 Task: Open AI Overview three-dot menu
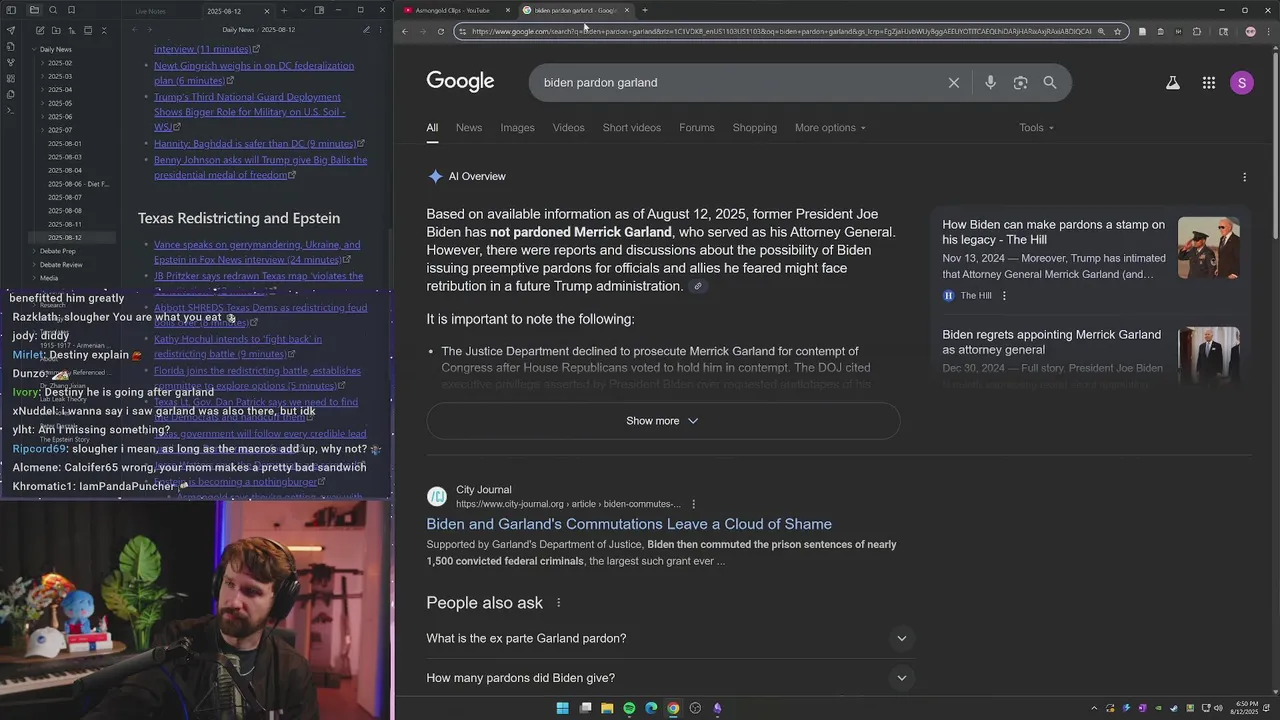pos(1245,177)
